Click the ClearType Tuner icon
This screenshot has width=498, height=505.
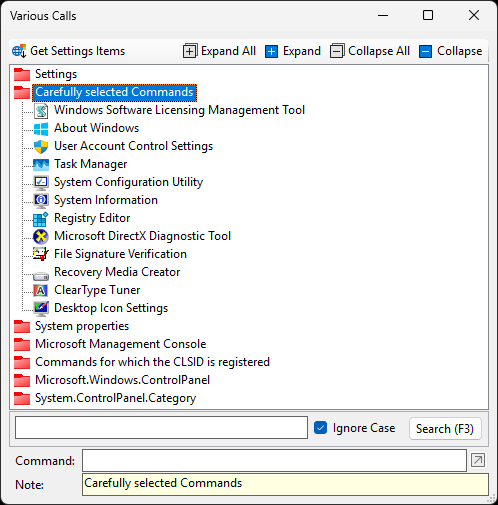[41, 290]
